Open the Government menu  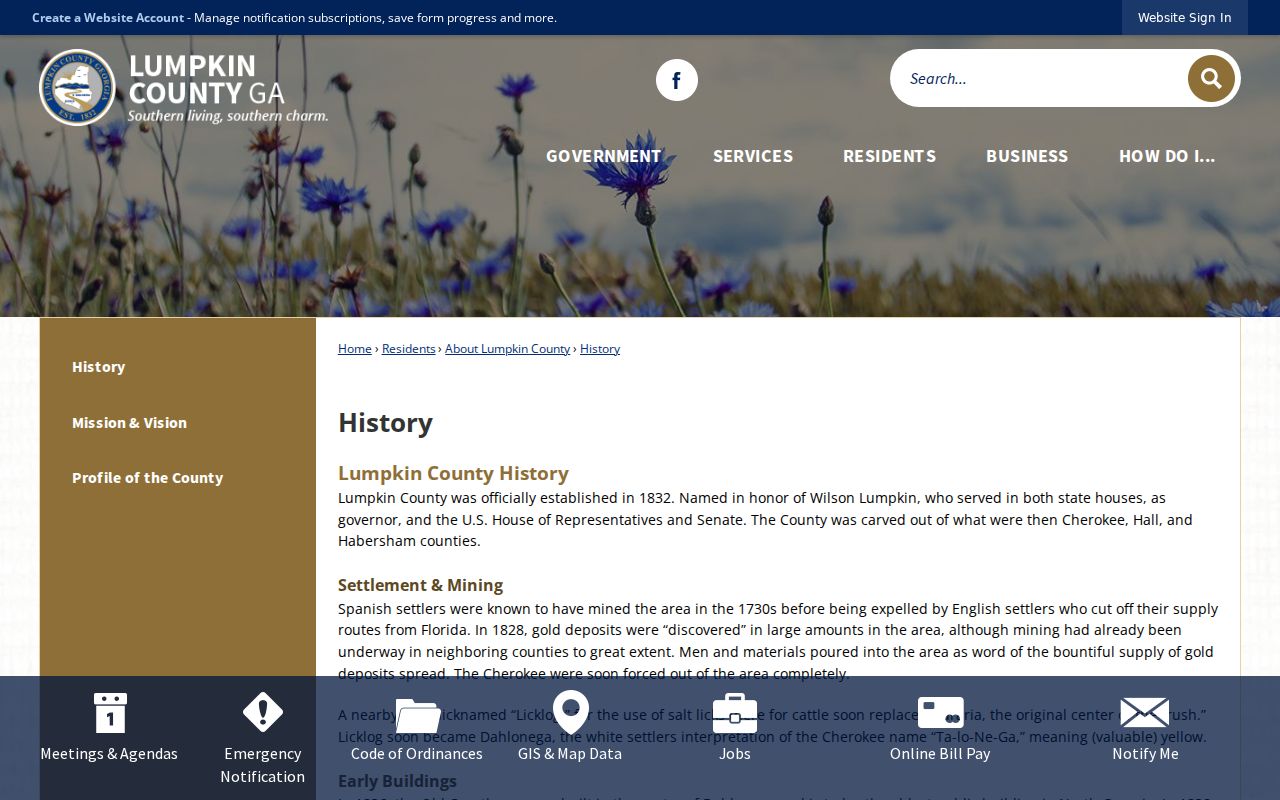603,156
